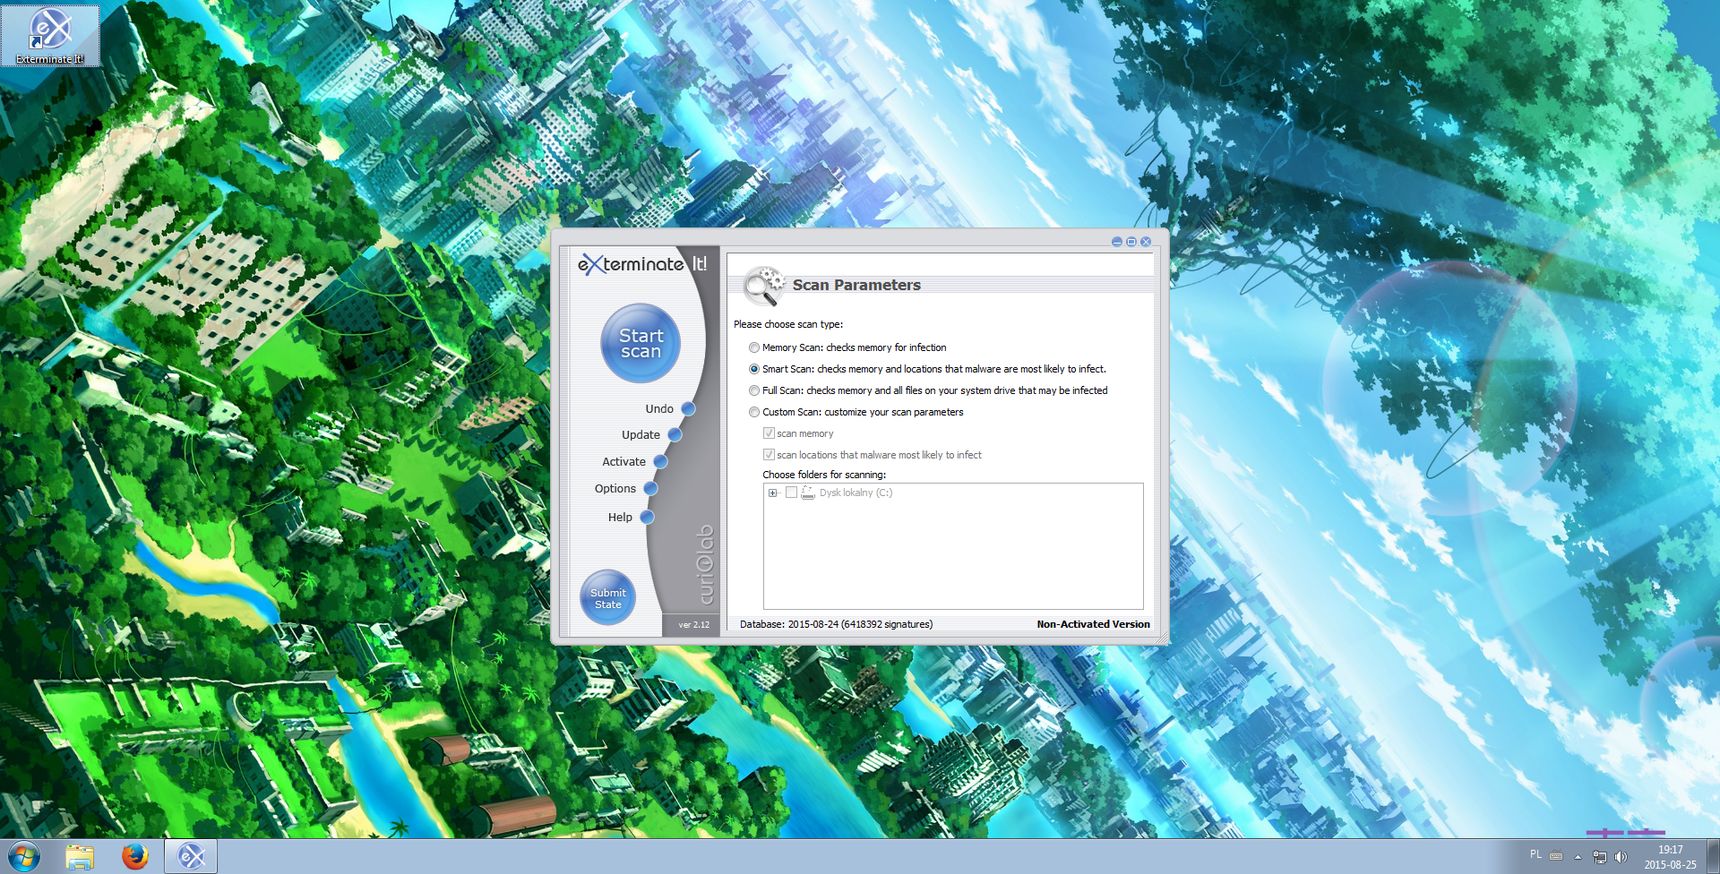Screen dimensions: 1720x874
Task: Click the PL input language indicator
Action: click(x=1535, y=855)
